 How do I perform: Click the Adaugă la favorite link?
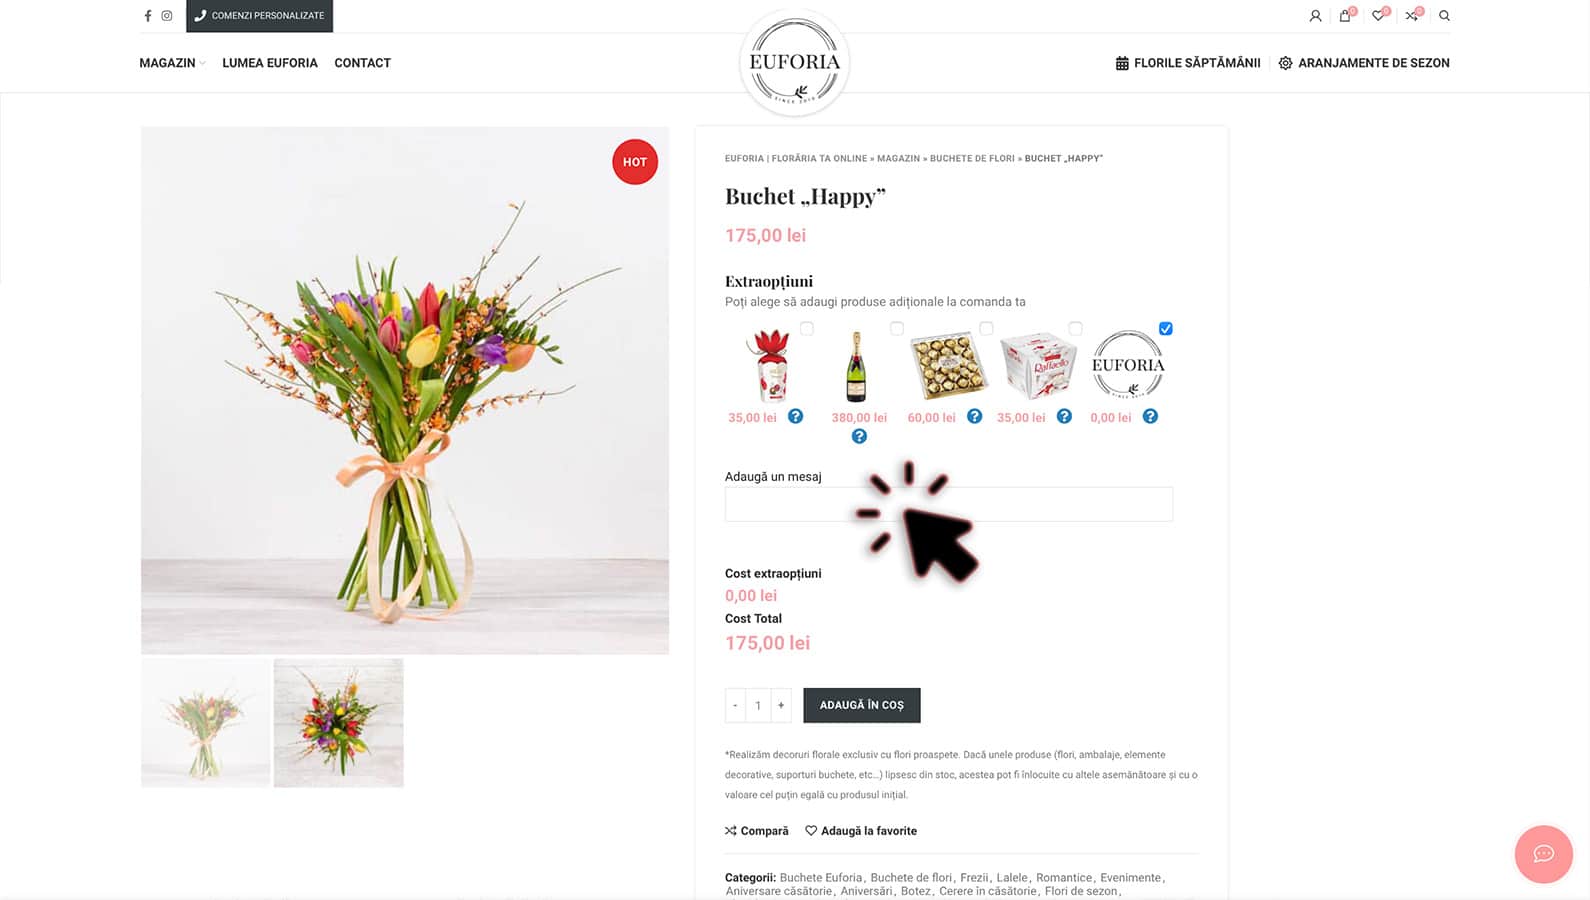(x=861, y=831)
